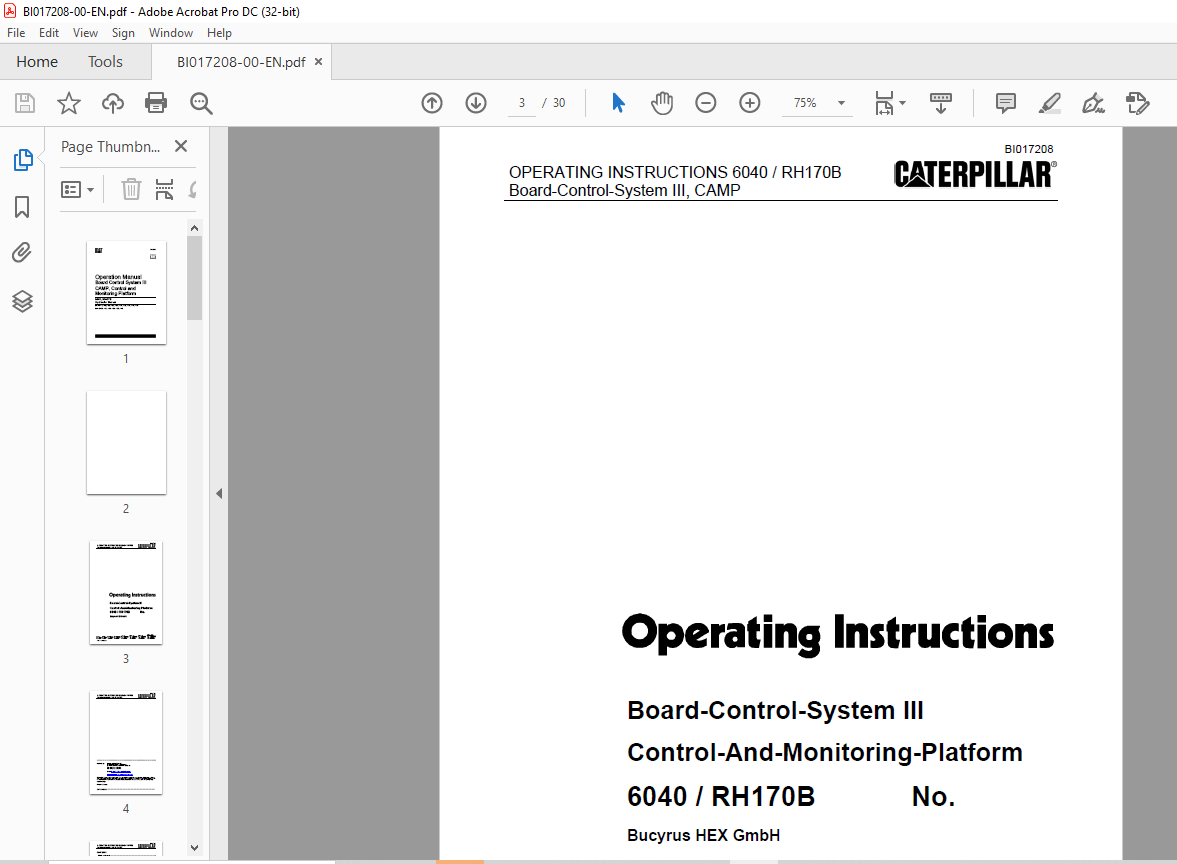1177x864 pixels.
Task: Open the fit page width tool
Action: pos(884,103)
